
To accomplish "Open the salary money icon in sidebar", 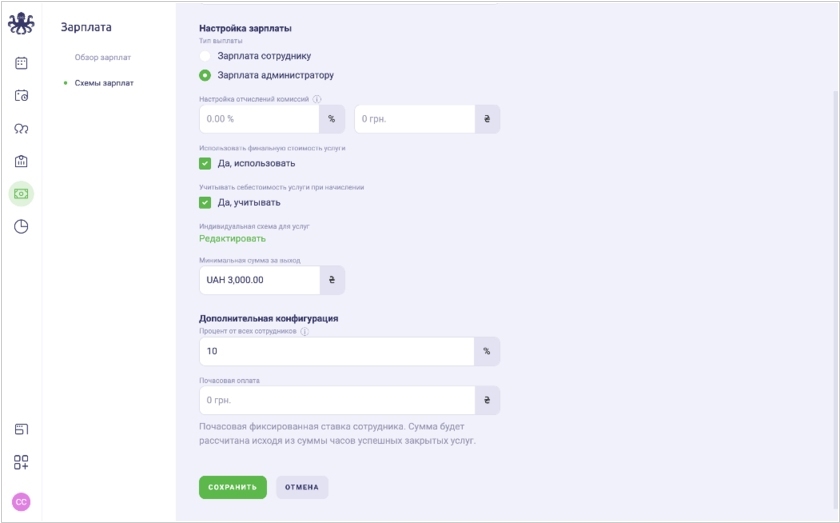I will (x=21, y=193).
